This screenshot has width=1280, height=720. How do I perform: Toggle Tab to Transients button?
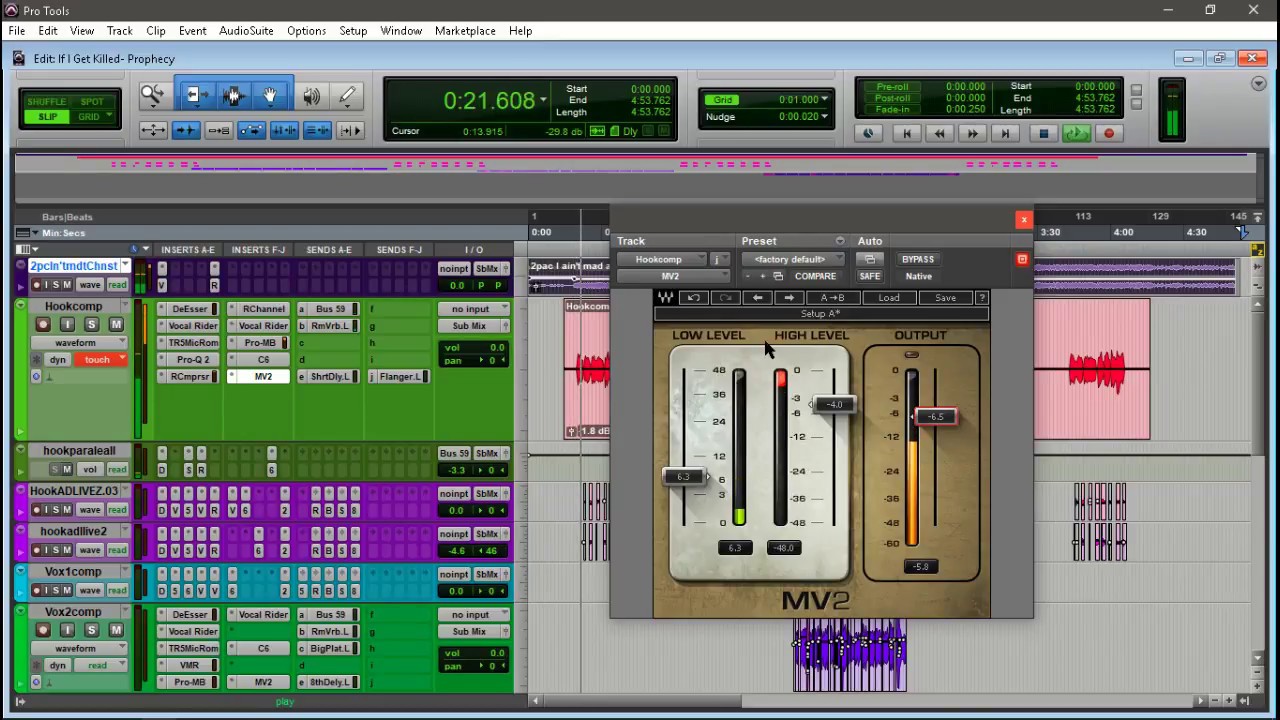click(x=186, y=130)
